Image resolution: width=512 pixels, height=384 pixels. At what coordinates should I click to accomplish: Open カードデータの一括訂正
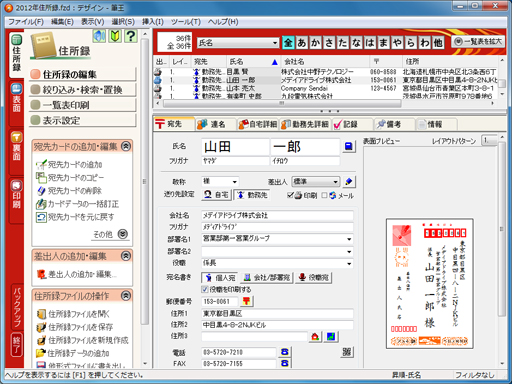77,204
